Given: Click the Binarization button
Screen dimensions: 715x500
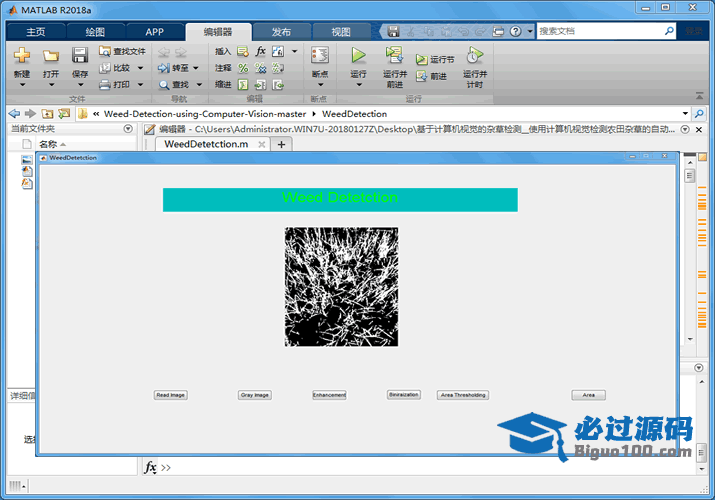Looking at the screenshot, I should 404,395.
